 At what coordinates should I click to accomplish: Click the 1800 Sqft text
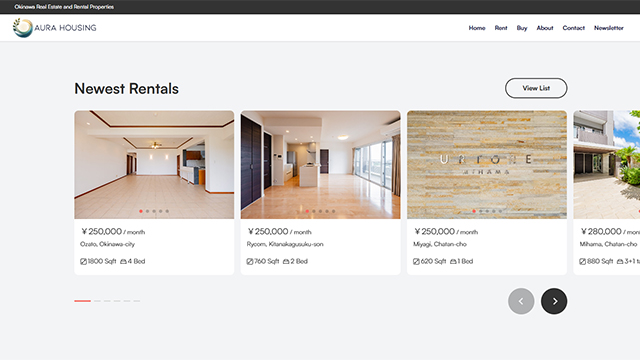(x=102, y=261)
